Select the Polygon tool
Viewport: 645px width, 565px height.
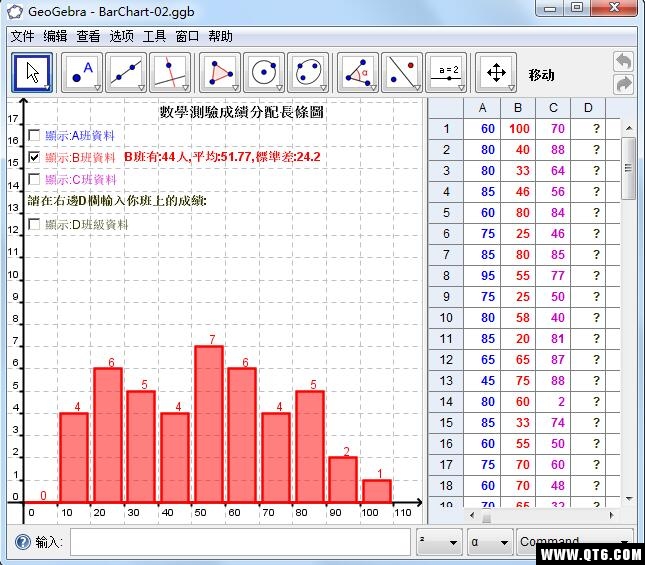pos(220,73)
